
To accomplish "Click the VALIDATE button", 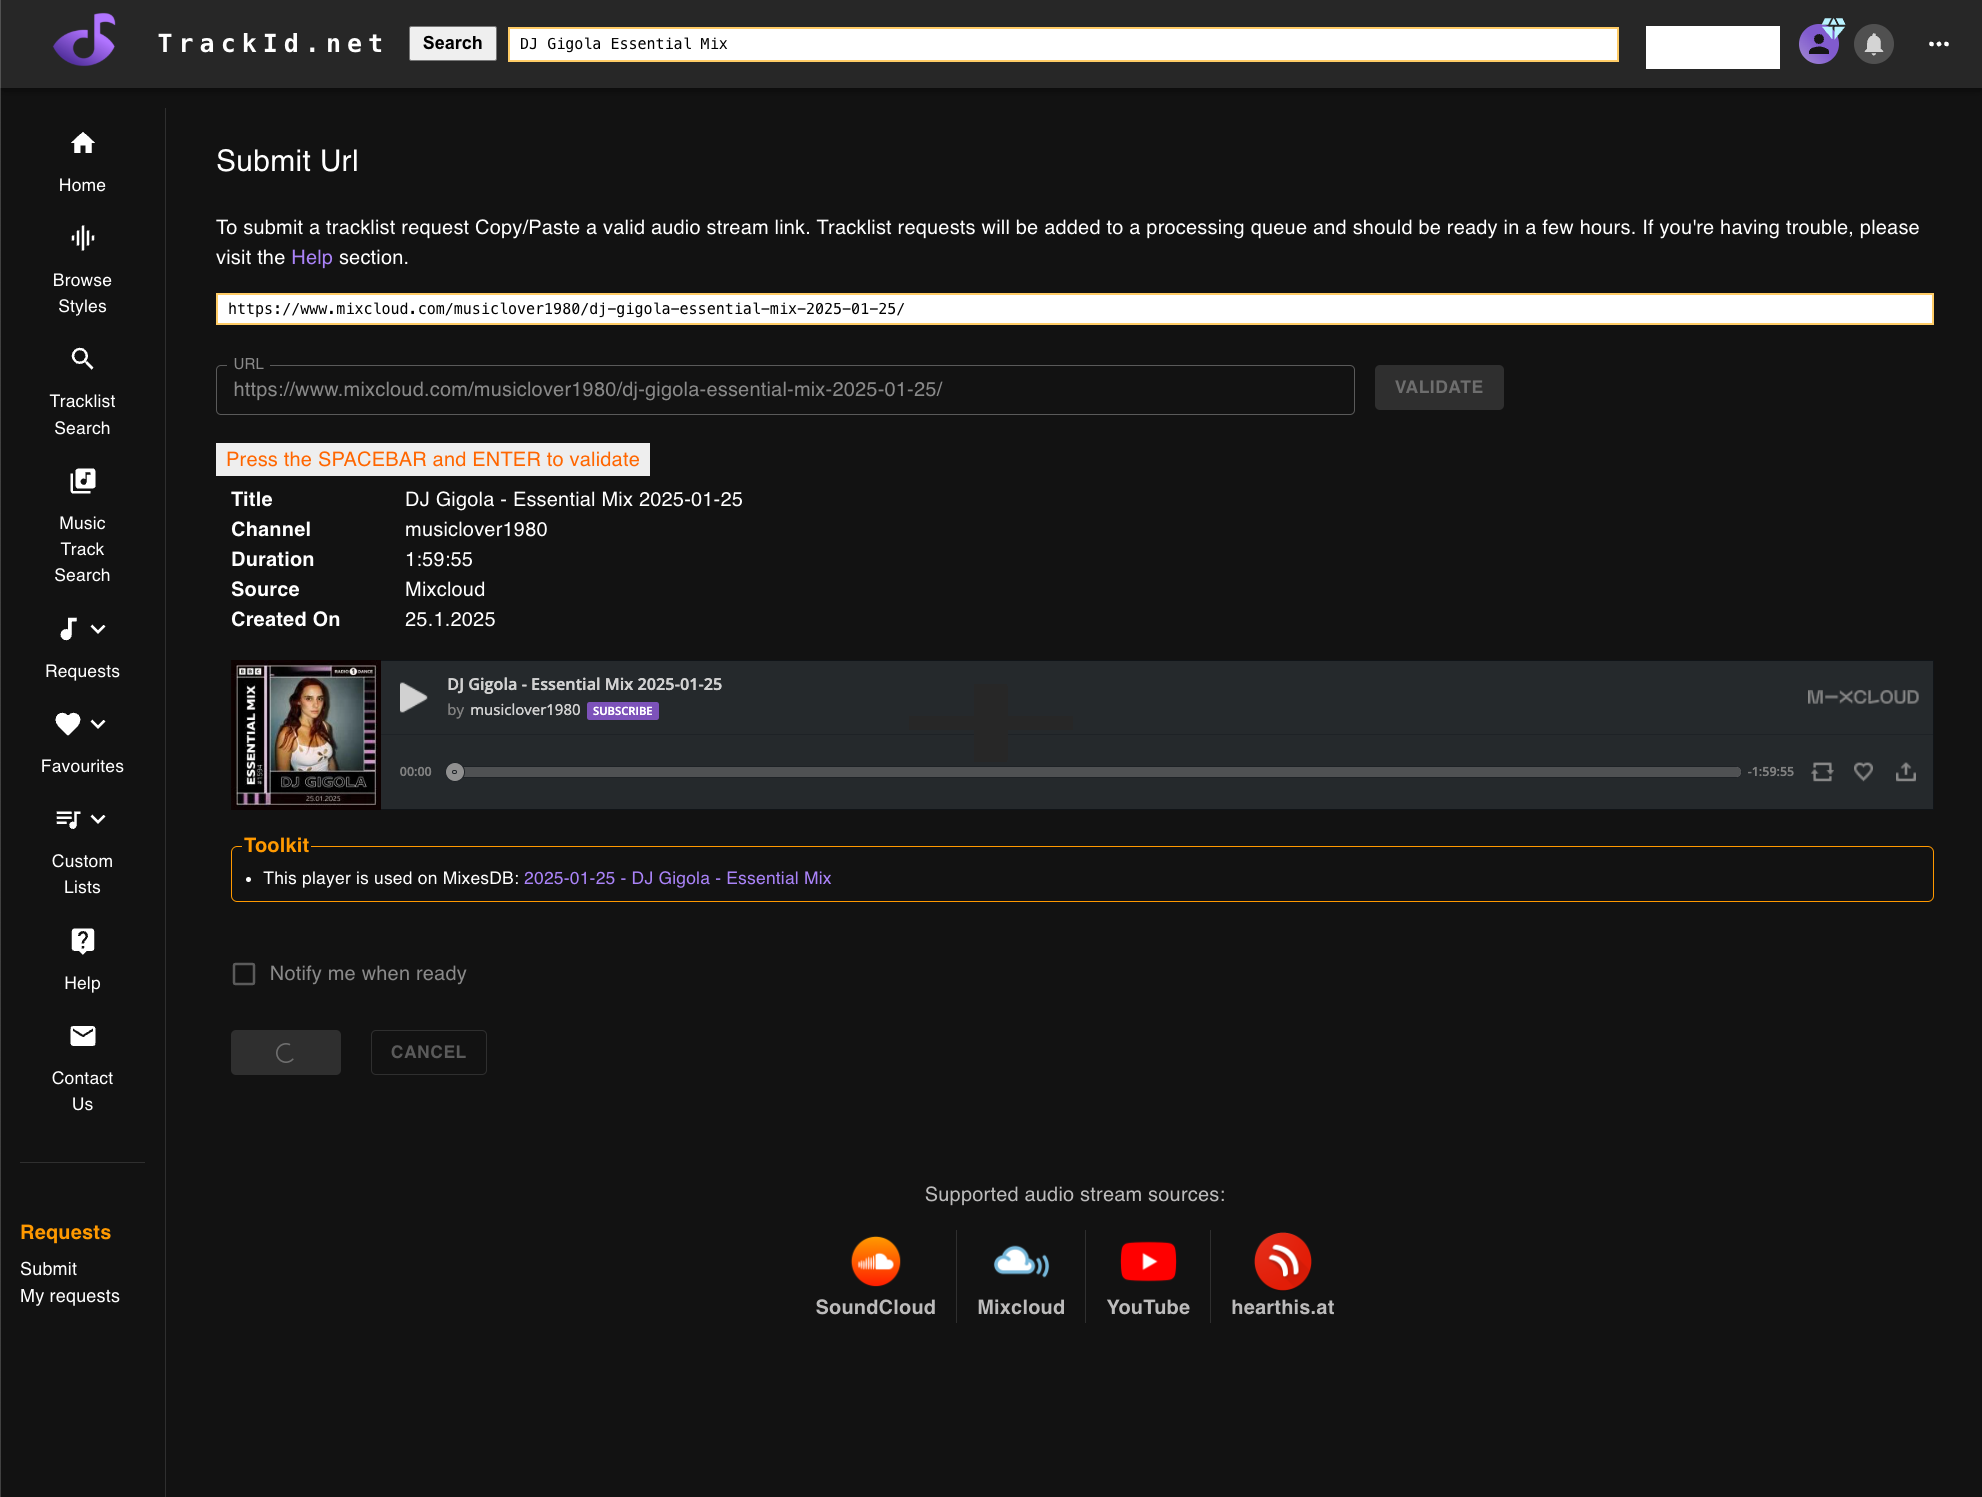I will pos(1439,387).
